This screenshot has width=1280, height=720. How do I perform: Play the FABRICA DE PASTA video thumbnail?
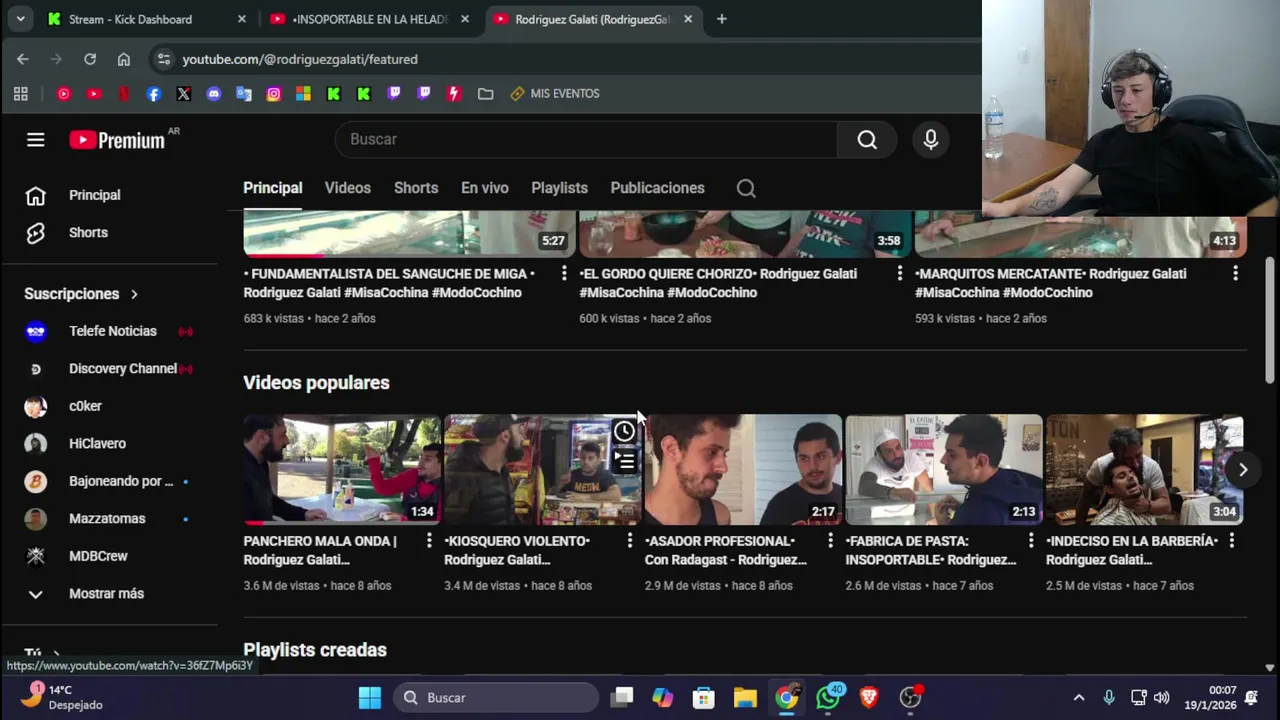pos(944,469)
